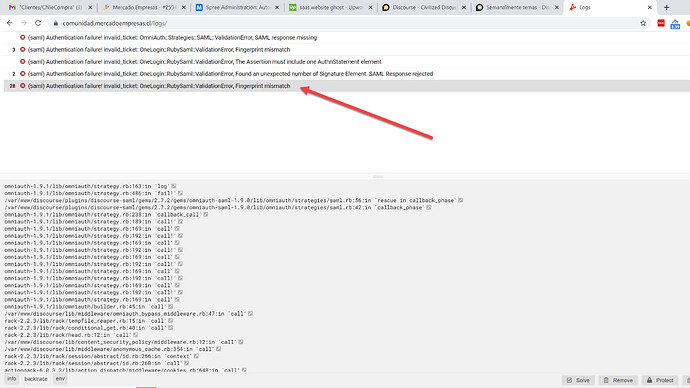Open the red extension icon in toolbar
690x388 pixels.
pyautogui.click(x=661, y=23)
